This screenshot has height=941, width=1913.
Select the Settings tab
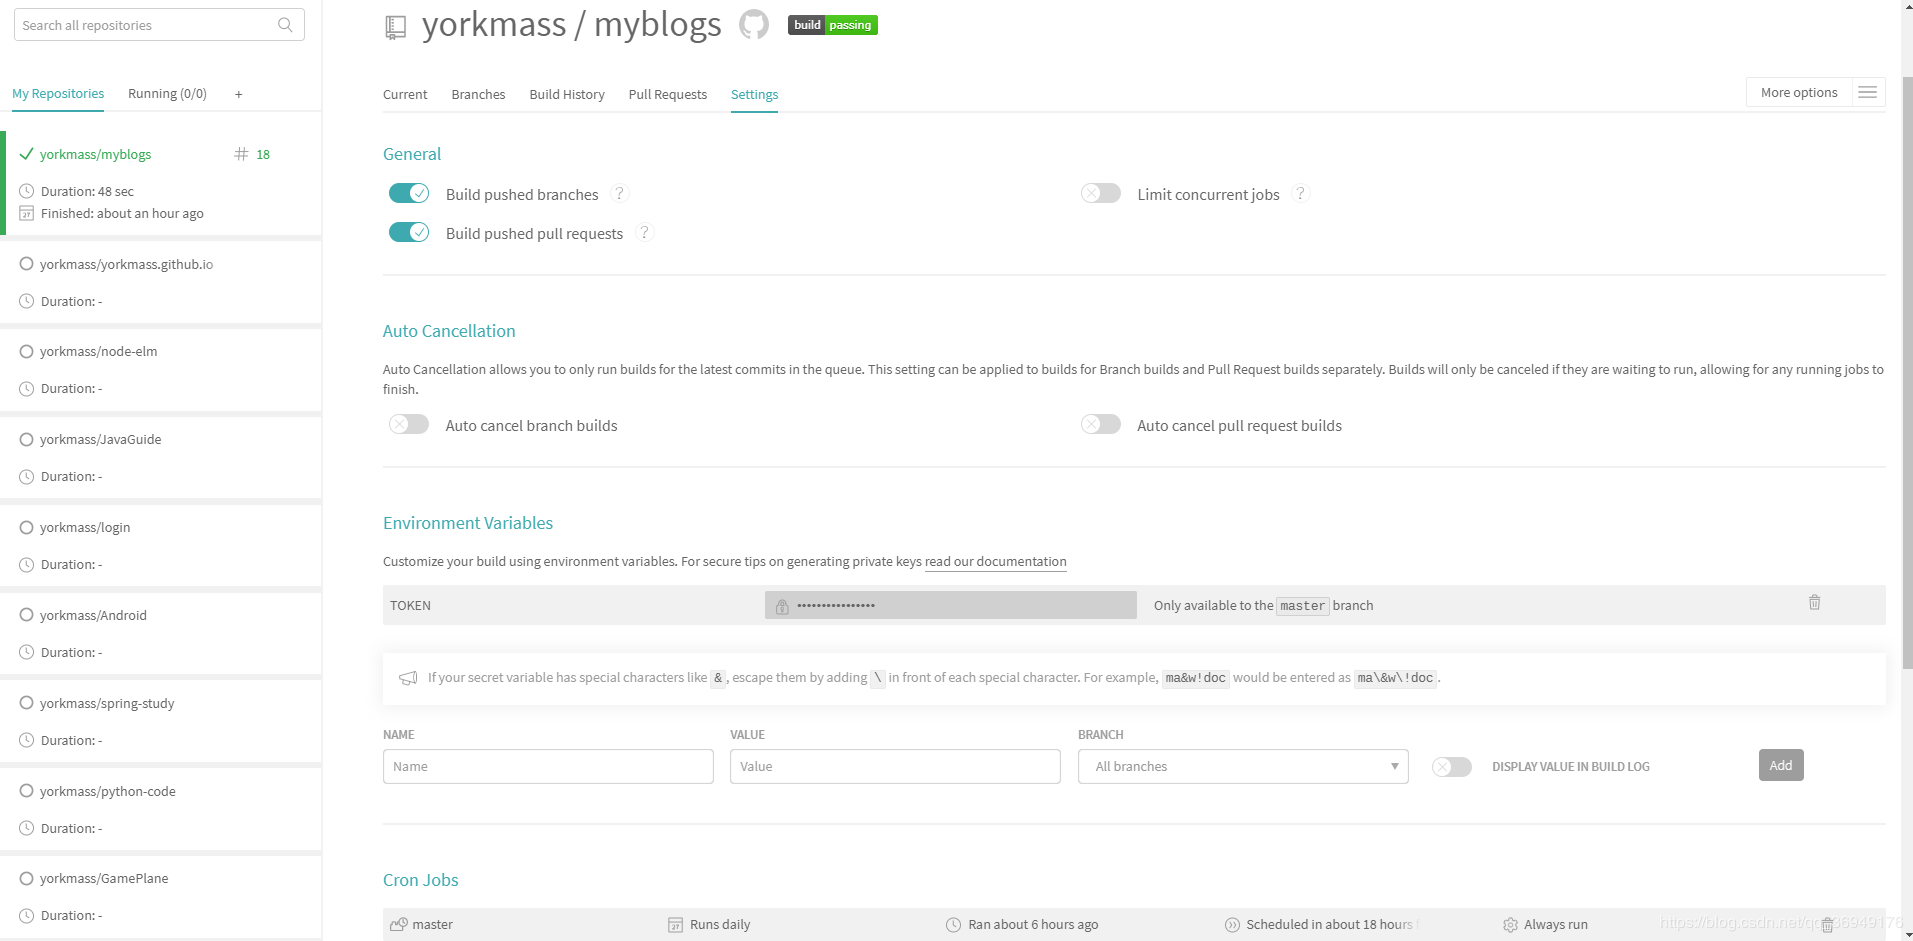[x=754, y=94]
